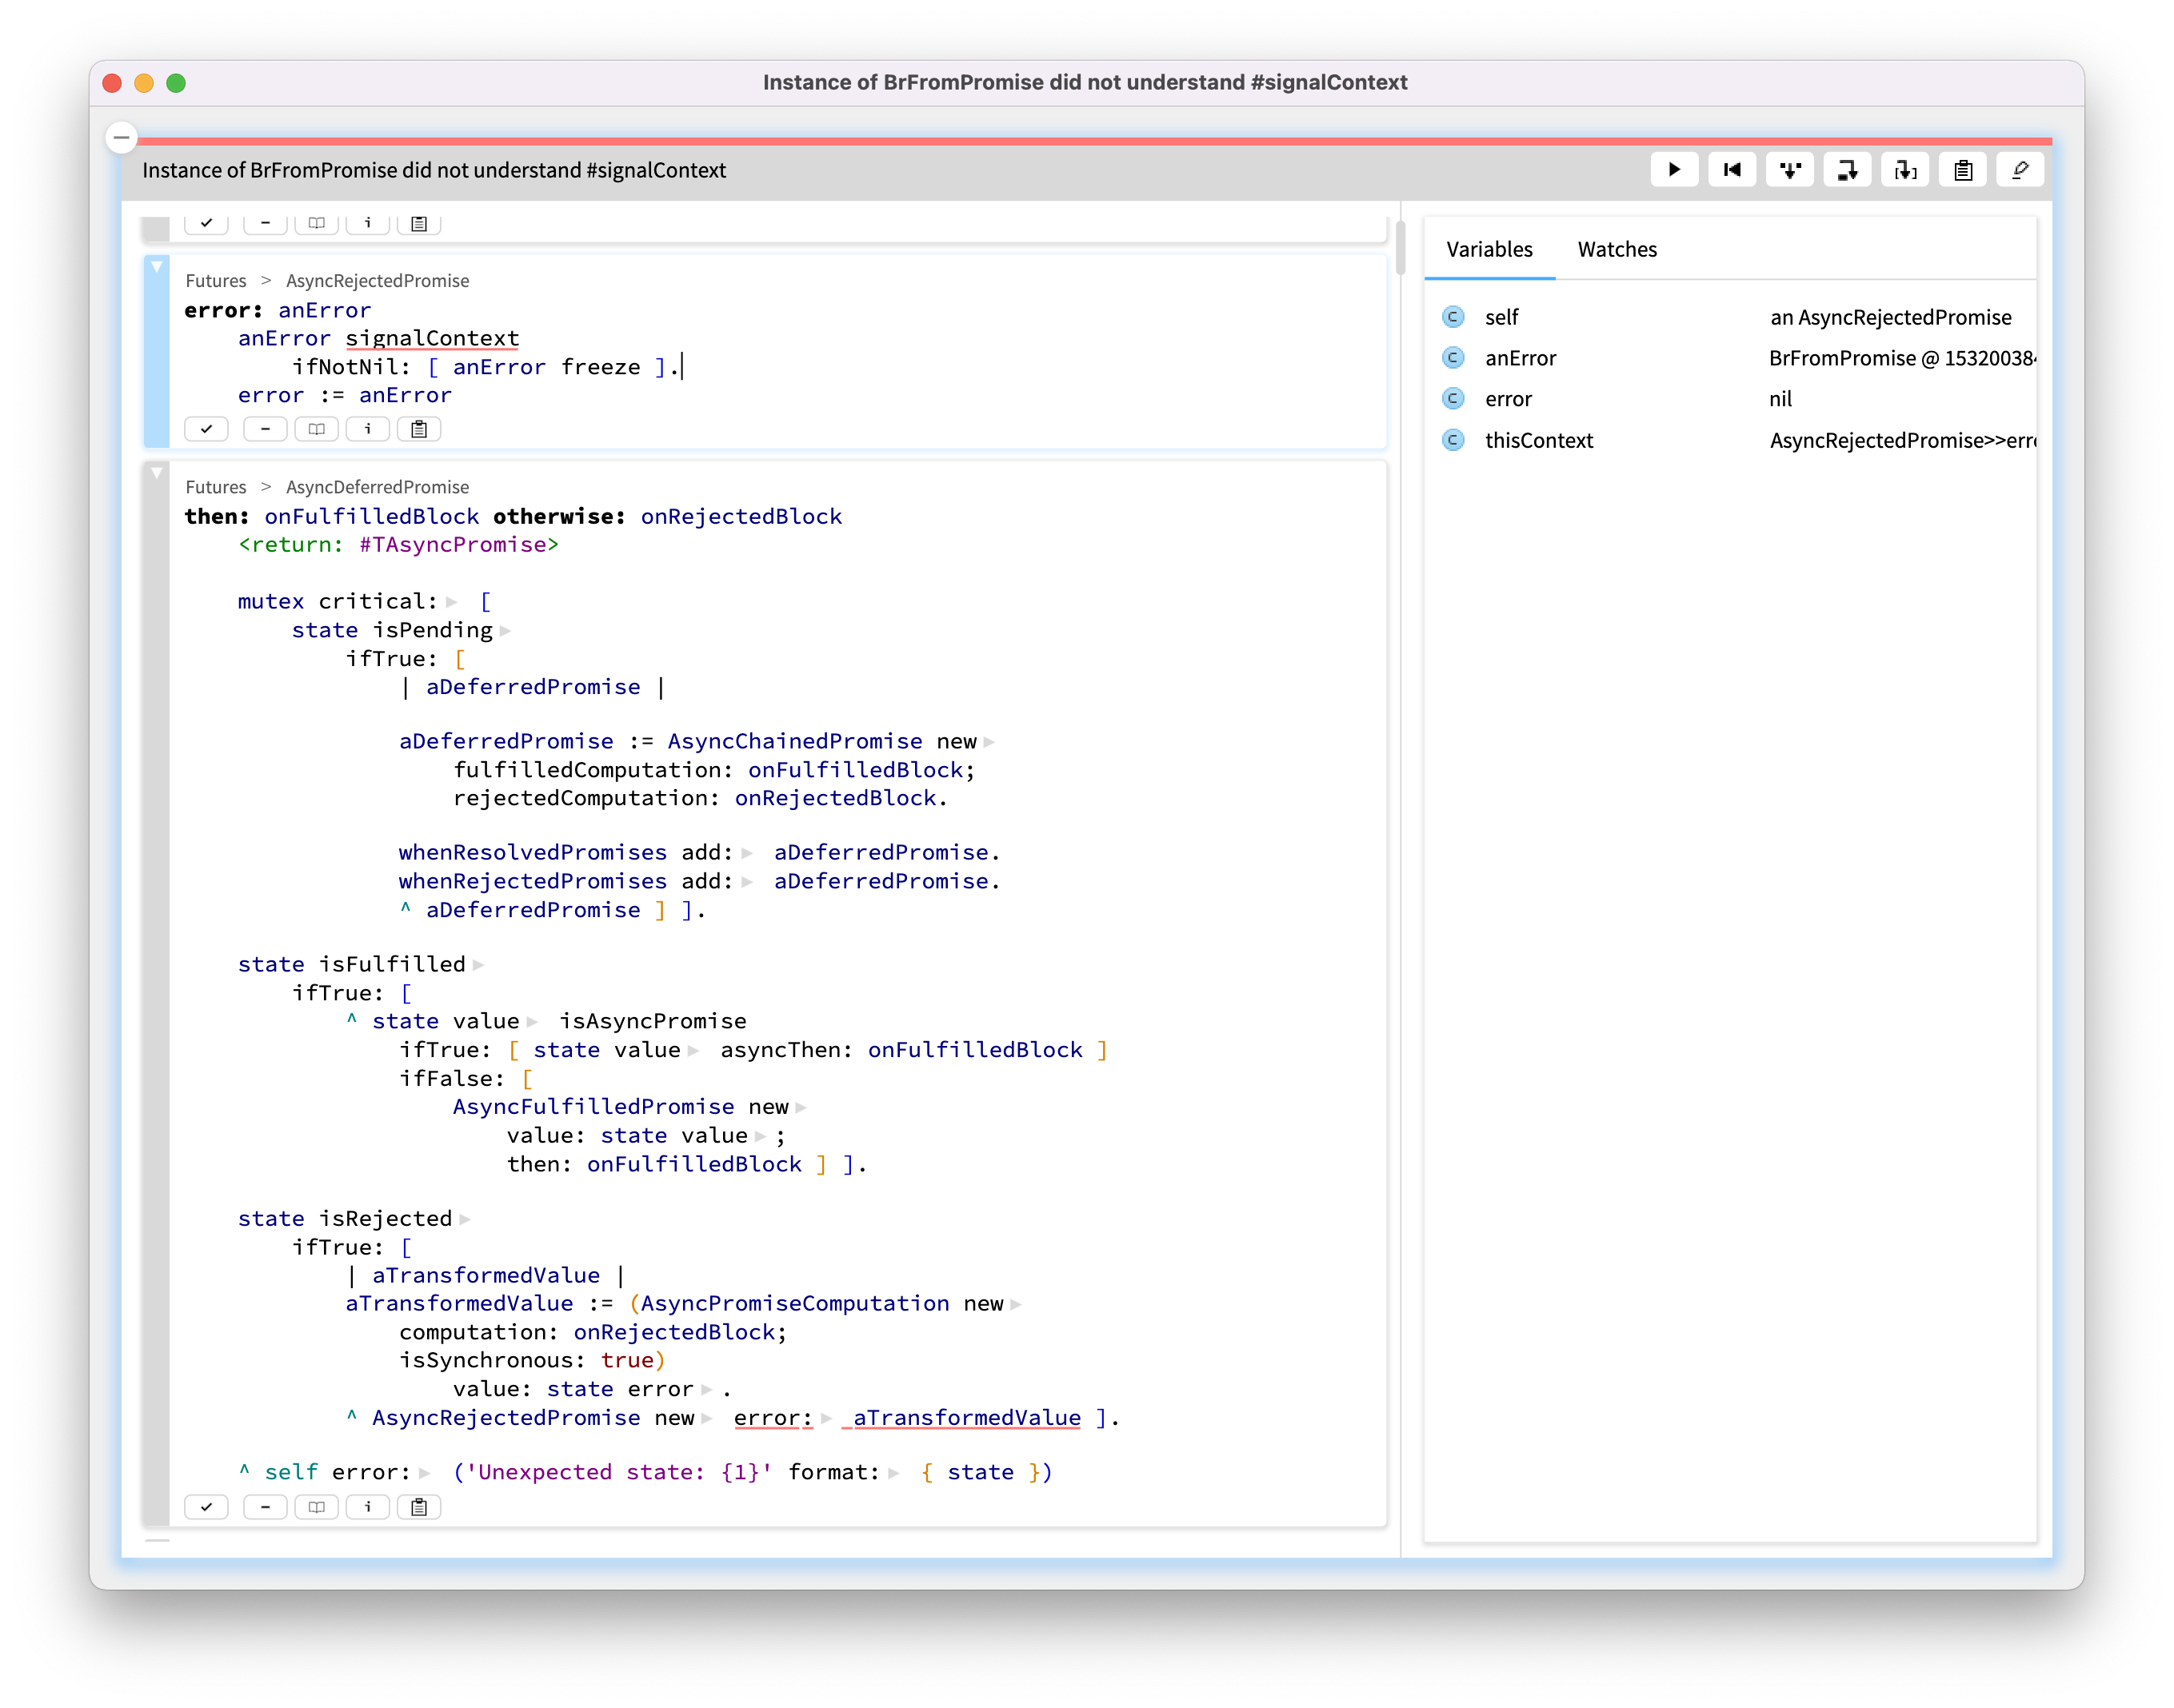The width and height of the screenshot is (2174, 1708).
Task: Open the Futures package link in the breadcrumb
Action: tap(215, 281)
